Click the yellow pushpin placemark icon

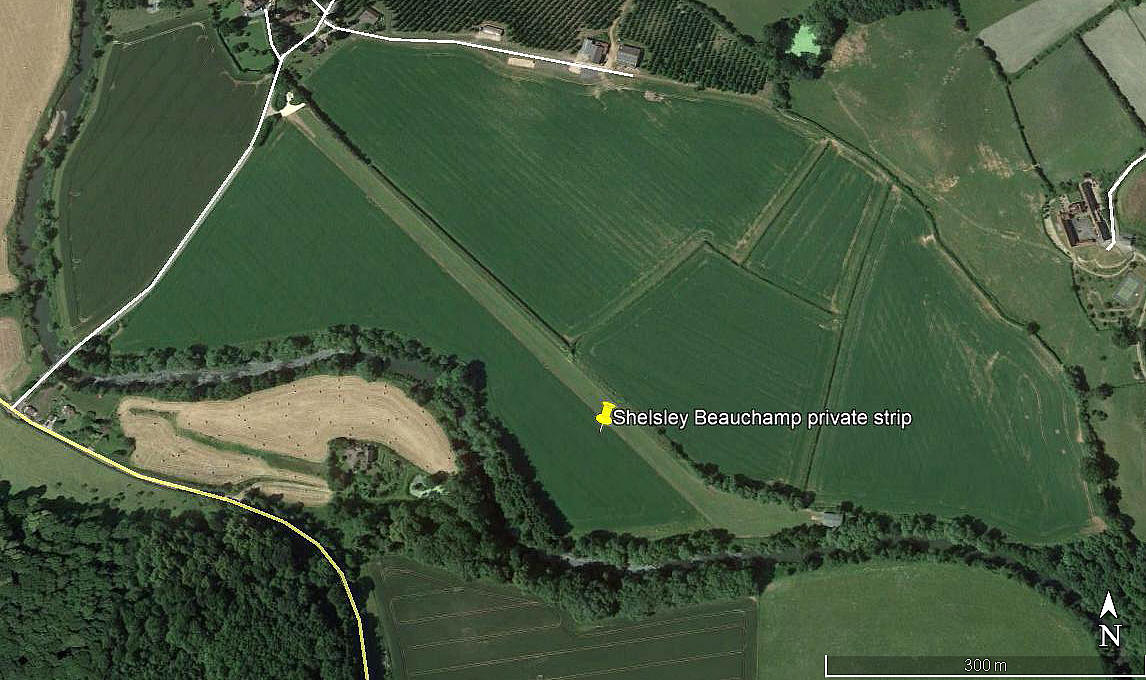pos(604,415)
